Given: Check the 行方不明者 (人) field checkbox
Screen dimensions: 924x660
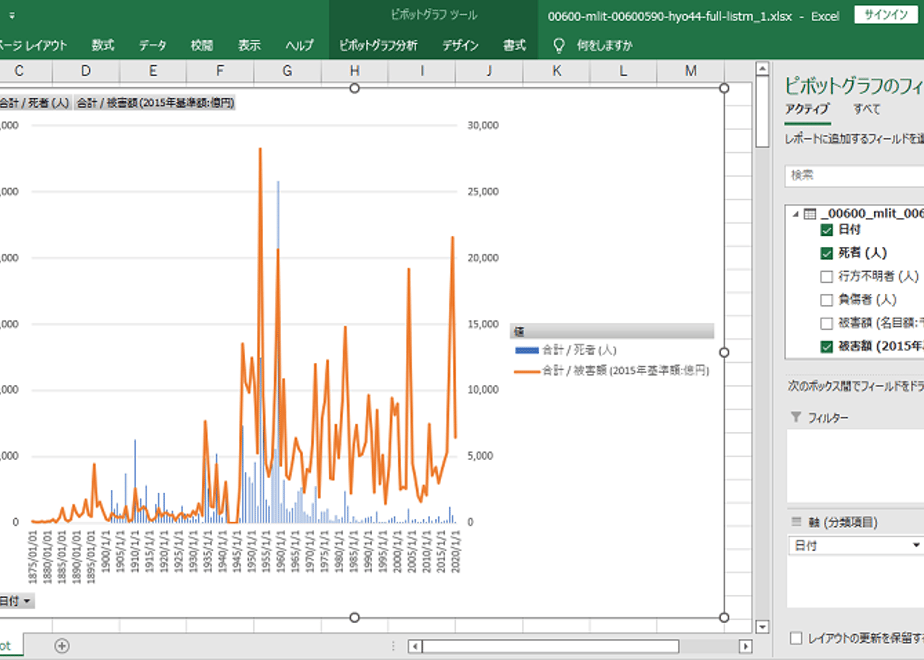Looking at the screenshot, I should [x=827, y=276].
